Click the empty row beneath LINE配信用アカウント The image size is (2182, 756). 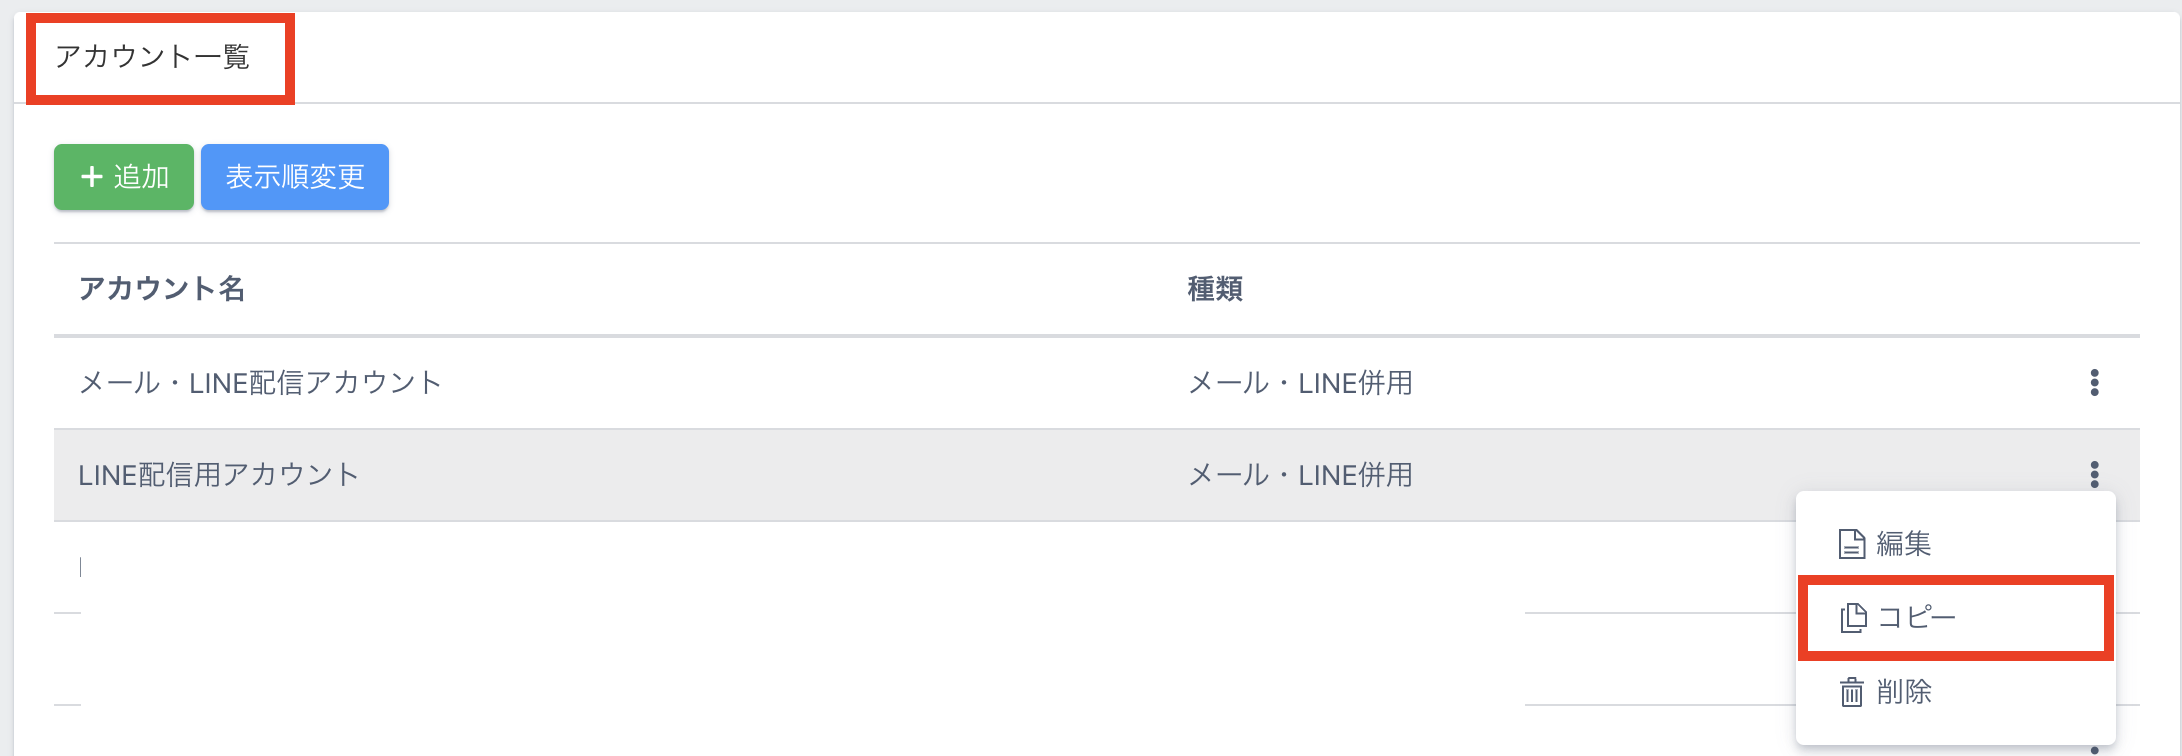pos(800,567)
